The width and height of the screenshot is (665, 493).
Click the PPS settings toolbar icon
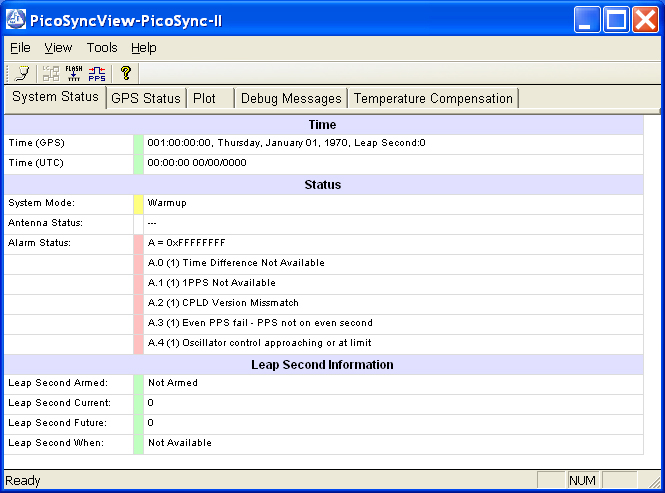(x=97, y=73)
